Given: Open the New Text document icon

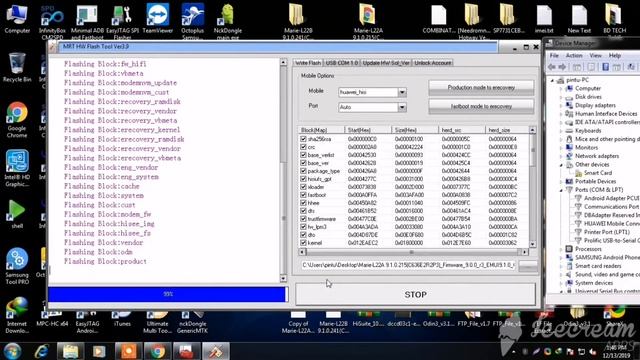Looking at the screenshot, I should [x=579, y=18].
